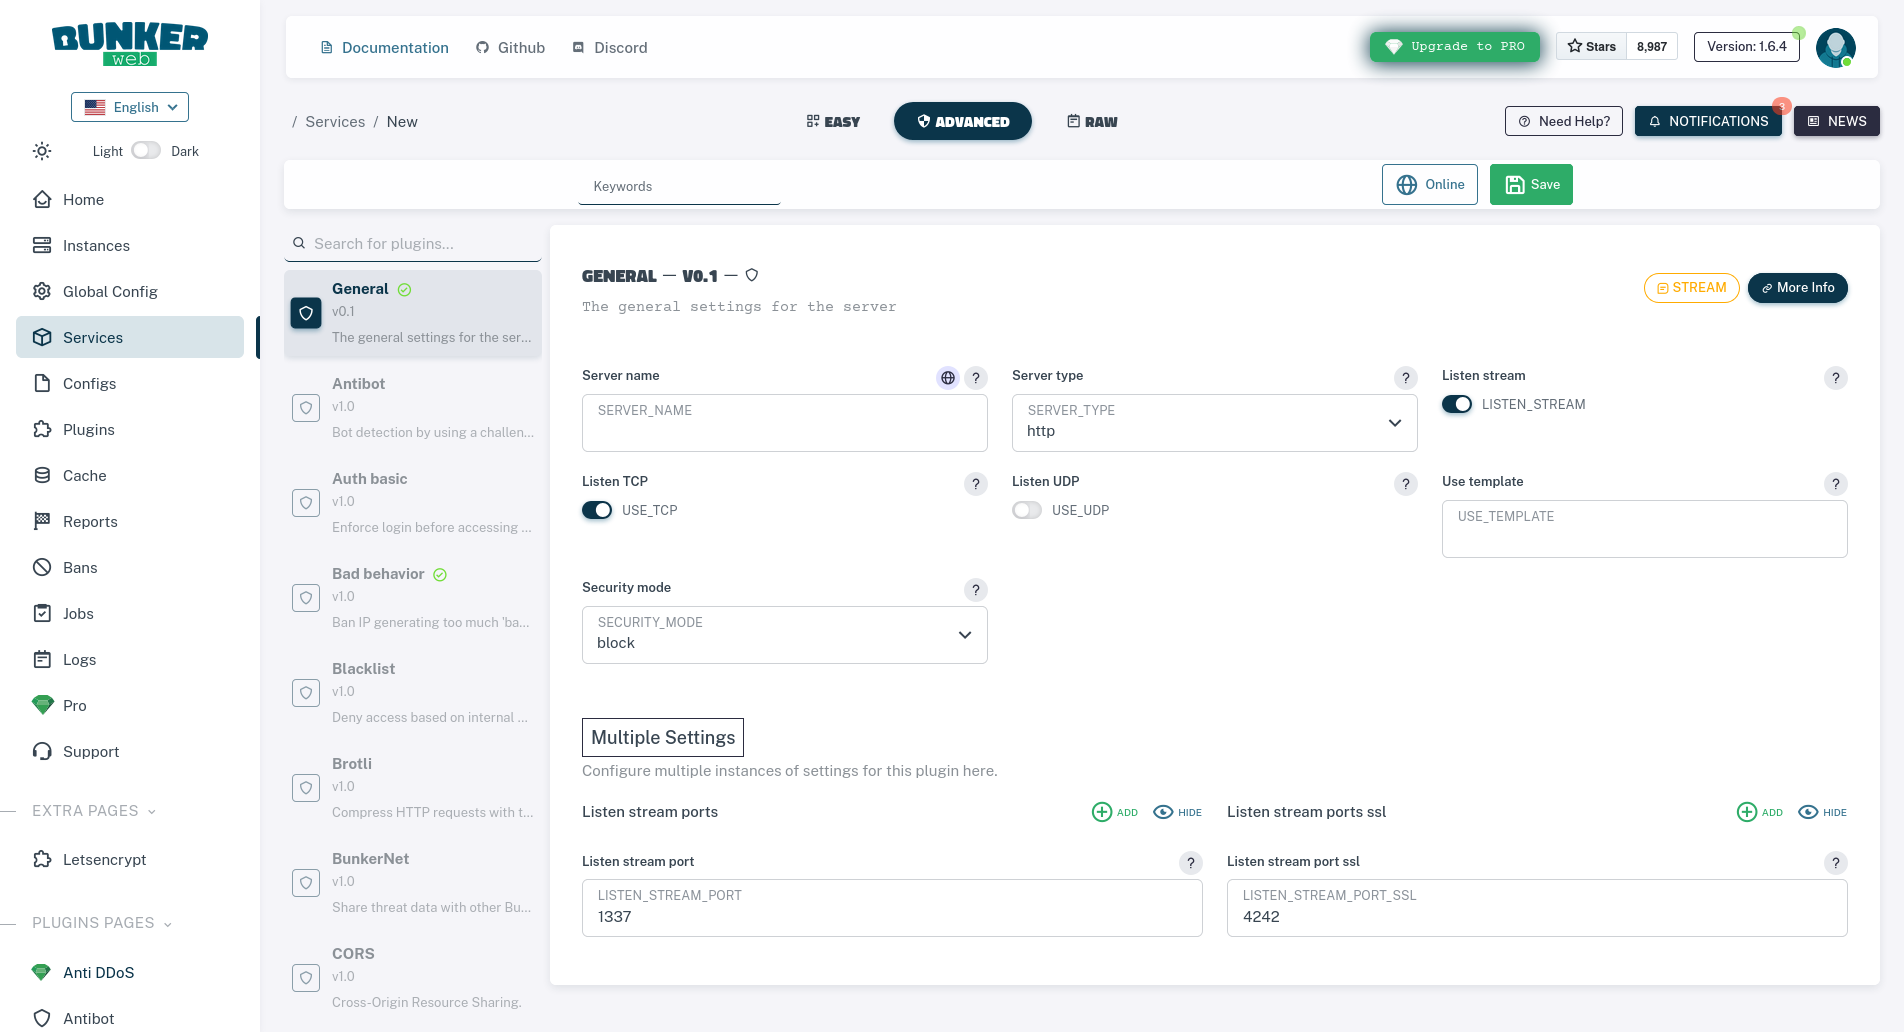This screenshot has width=1904, height=1032.
Task: Select the Global Config gear icon
Action: tap(41, 291)
